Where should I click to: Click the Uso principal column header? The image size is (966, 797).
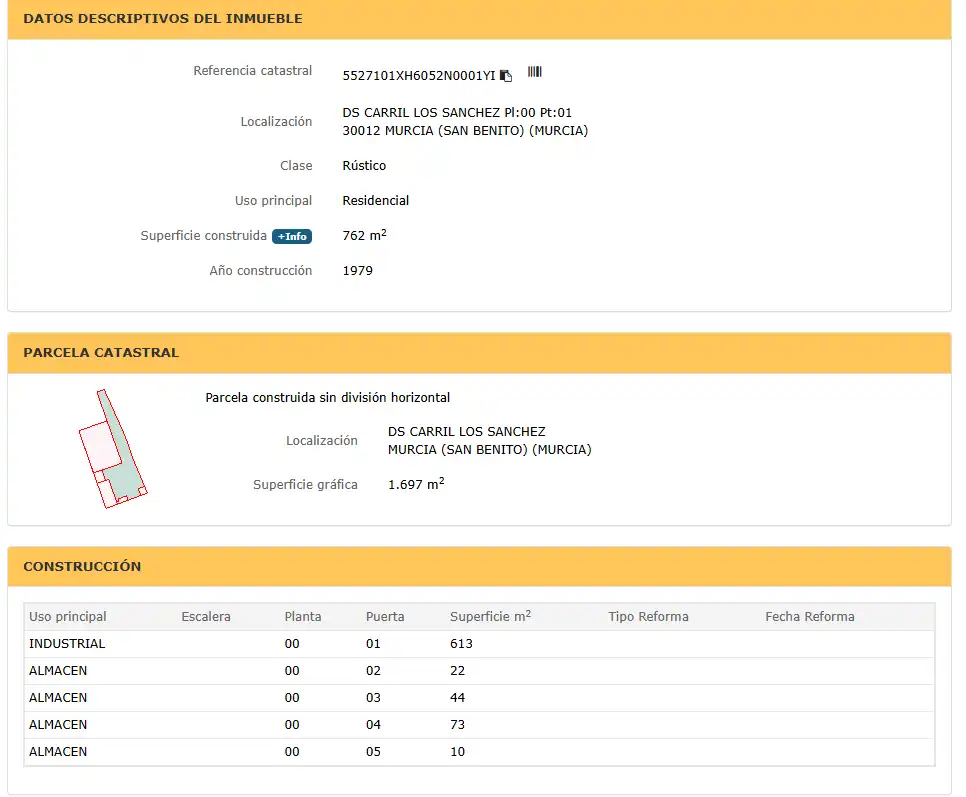[x=68, y=617]
